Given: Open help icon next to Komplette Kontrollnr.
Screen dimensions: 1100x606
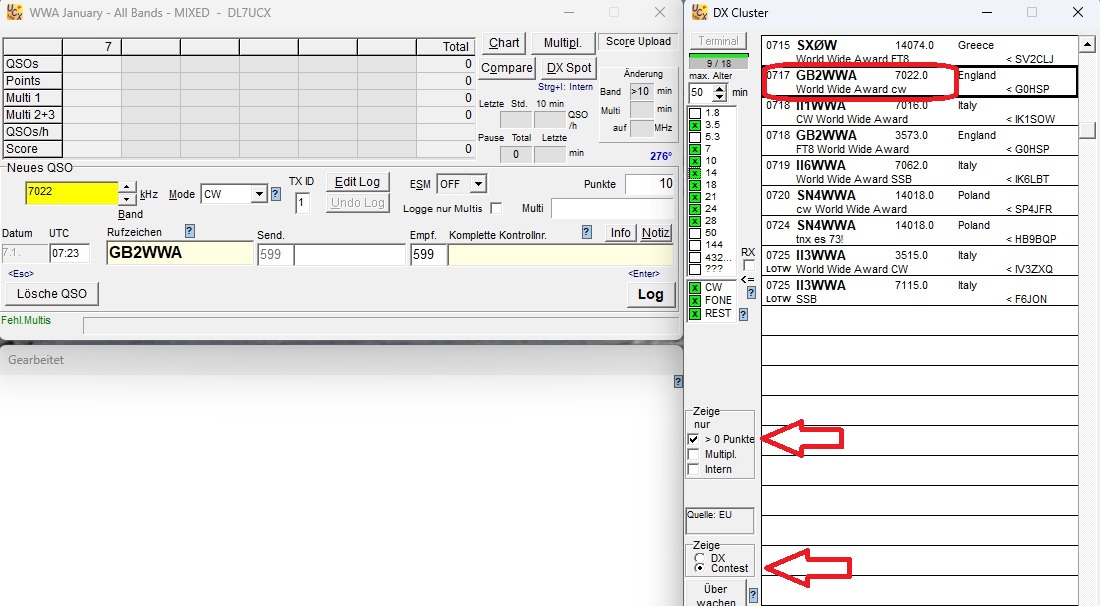Looking at the screenshot, I should click(x=587, y=232).
